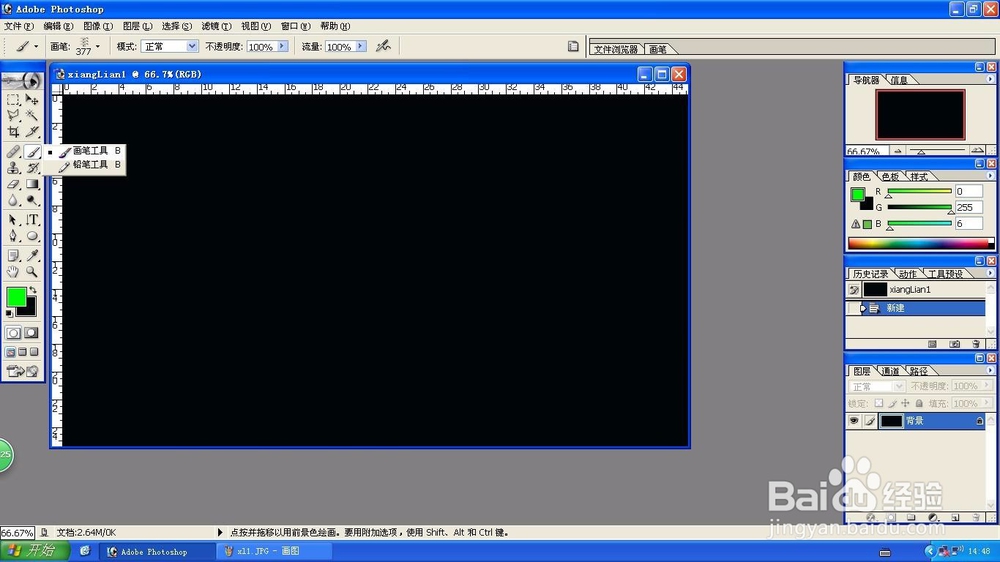This screenshot has height=562, width=1000.
Task: Click the R value input field
Action: coord(969,191)
